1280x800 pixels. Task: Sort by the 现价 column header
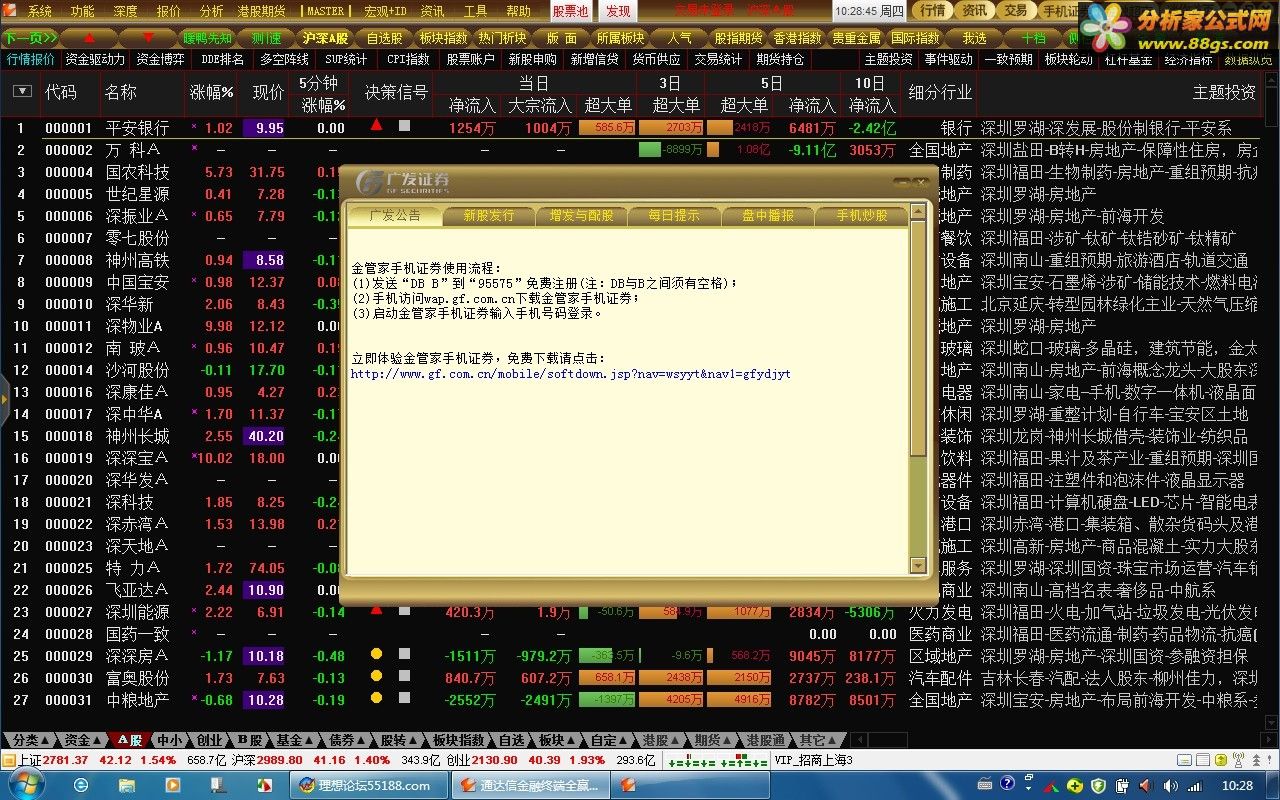pos(268,92)
